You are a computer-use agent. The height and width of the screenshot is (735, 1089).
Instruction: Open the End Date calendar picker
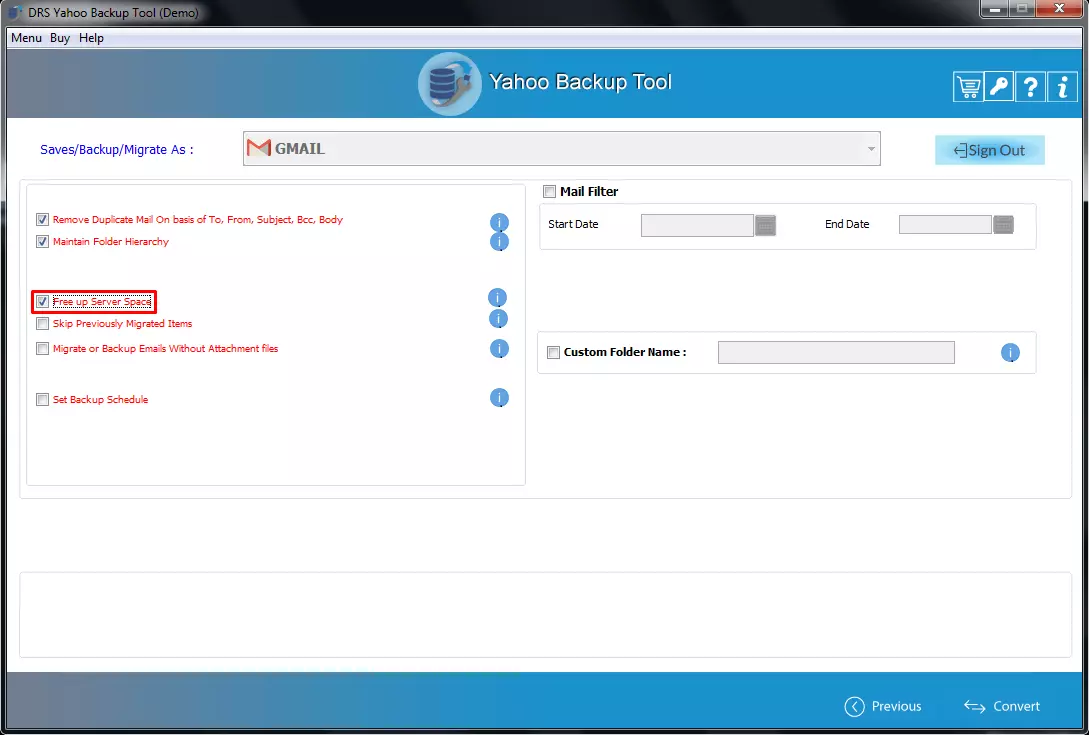(x=1004, y=224)
